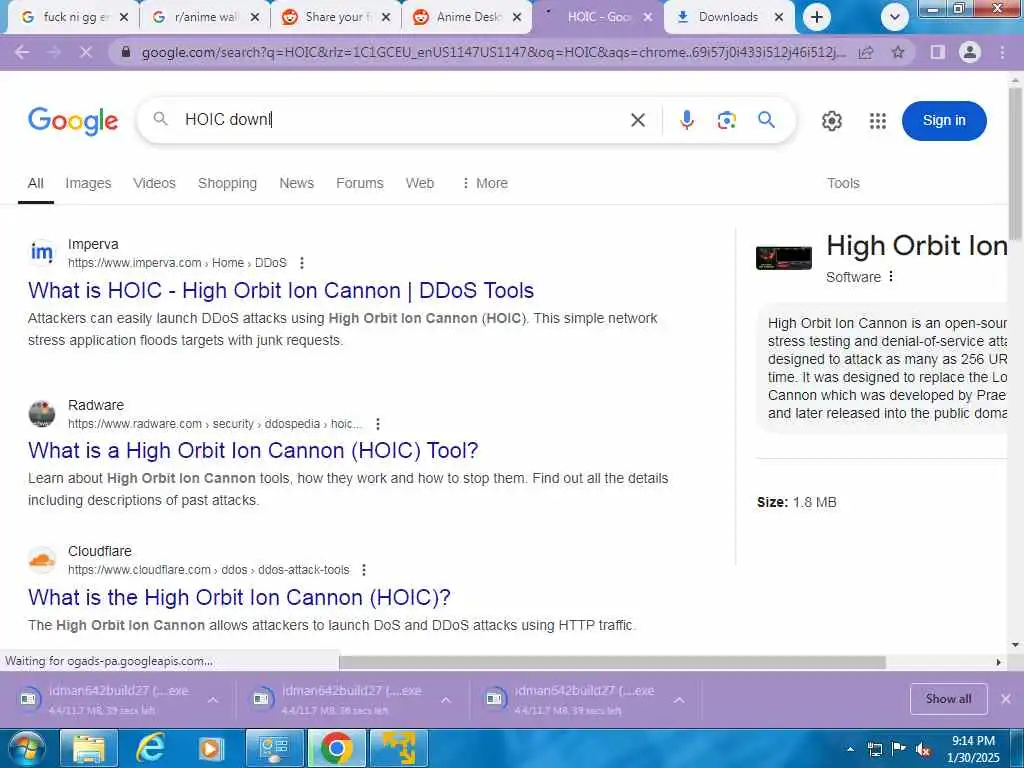This screenshot has height=768, width=1024.
Task: Launch Internet Explorer from the taskbar
Action: (x=151, y=748)
